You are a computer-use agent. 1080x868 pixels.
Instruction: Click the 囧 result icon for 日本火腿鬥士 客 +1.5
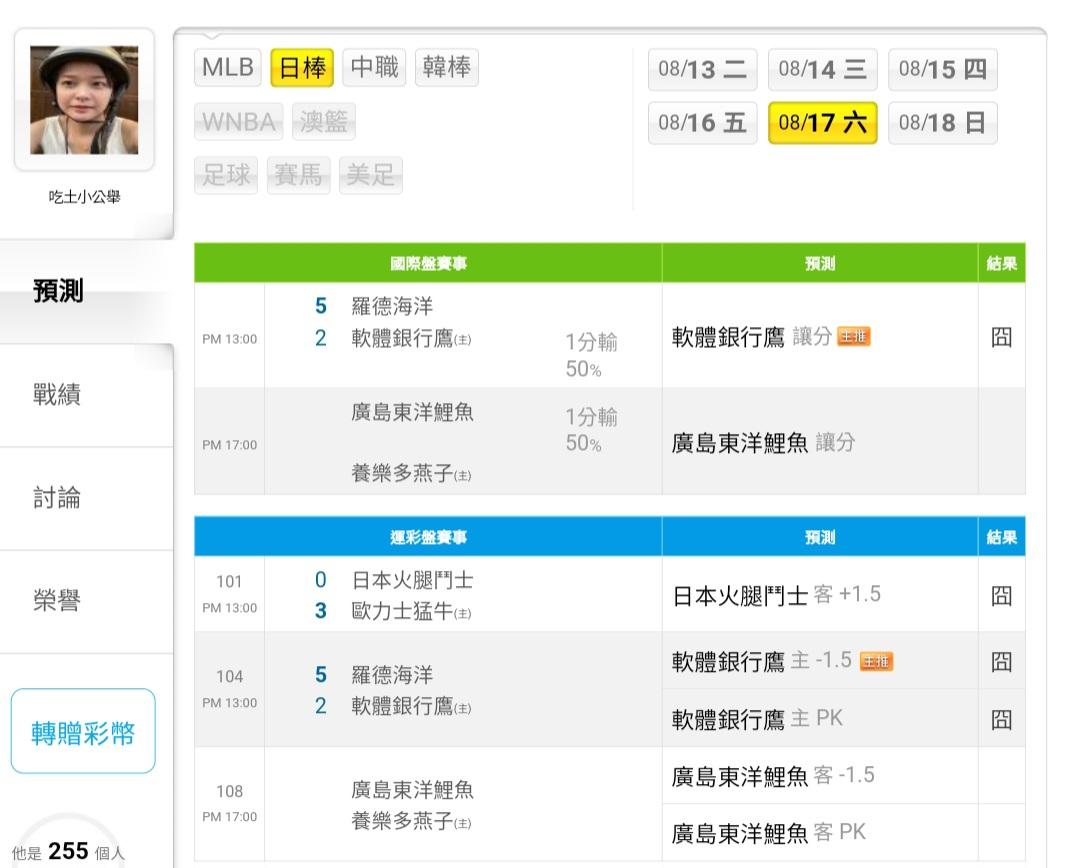click(x=1001, y=595)
